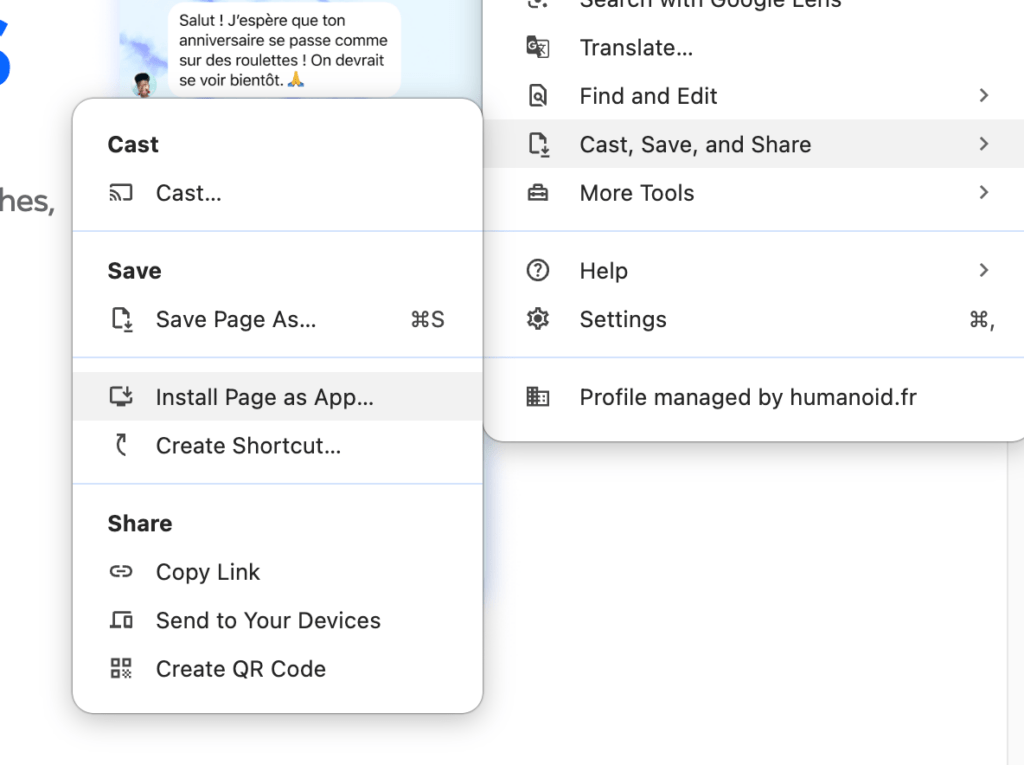Click the Settings gear icon
The height and width of the screenshot is (765, 1024).
click(x=539, y=319)
